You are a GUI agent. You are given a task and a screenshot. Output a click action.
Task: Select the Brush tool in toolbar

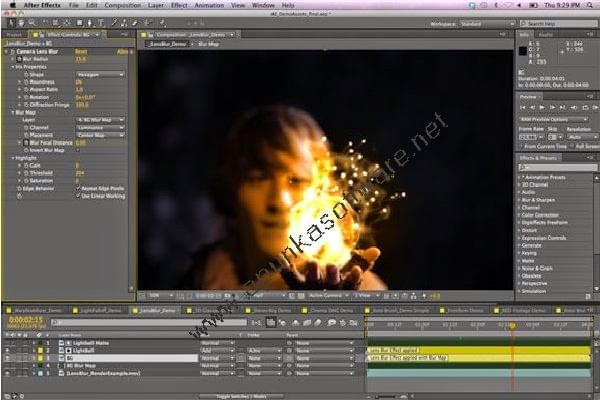(114, 23)
